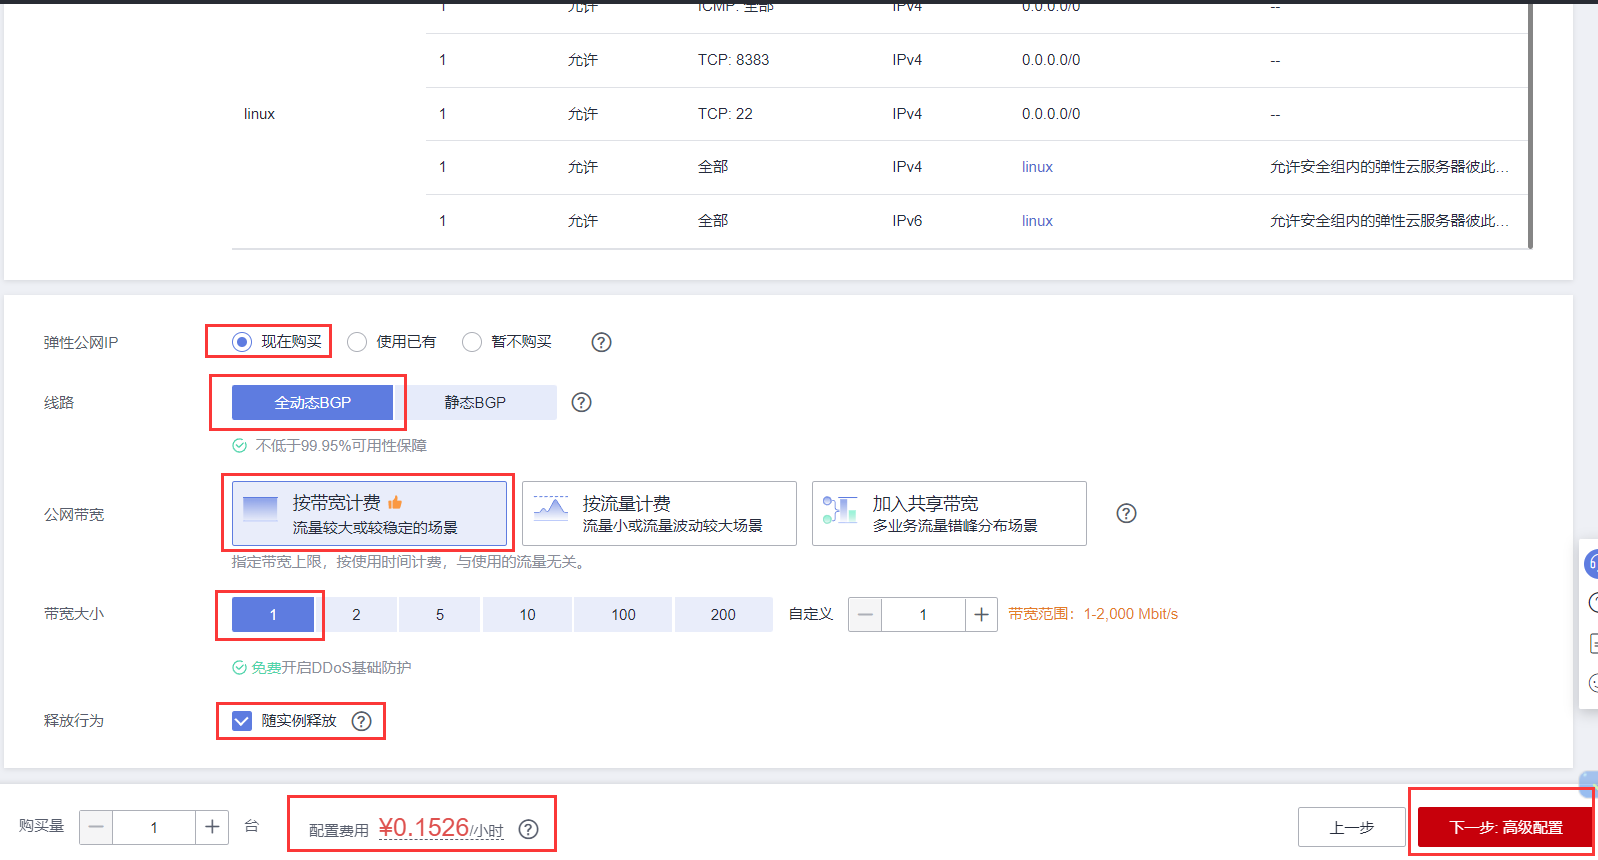Click 全部 protocol cell in the IPv6 row

(713, 221)
